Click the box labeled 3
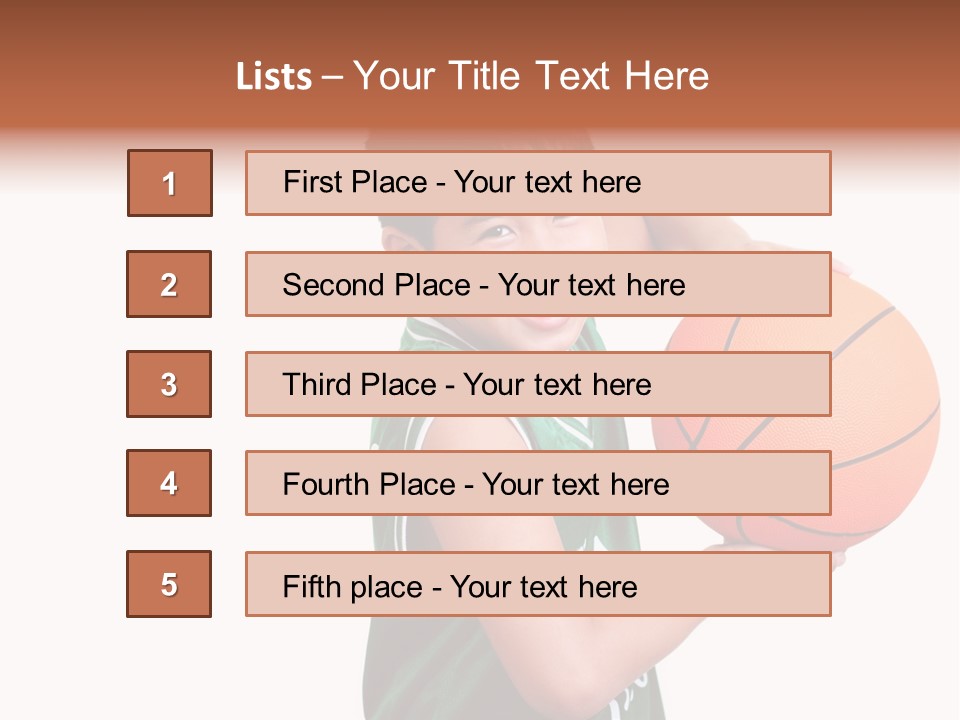 tap(169, 384)
